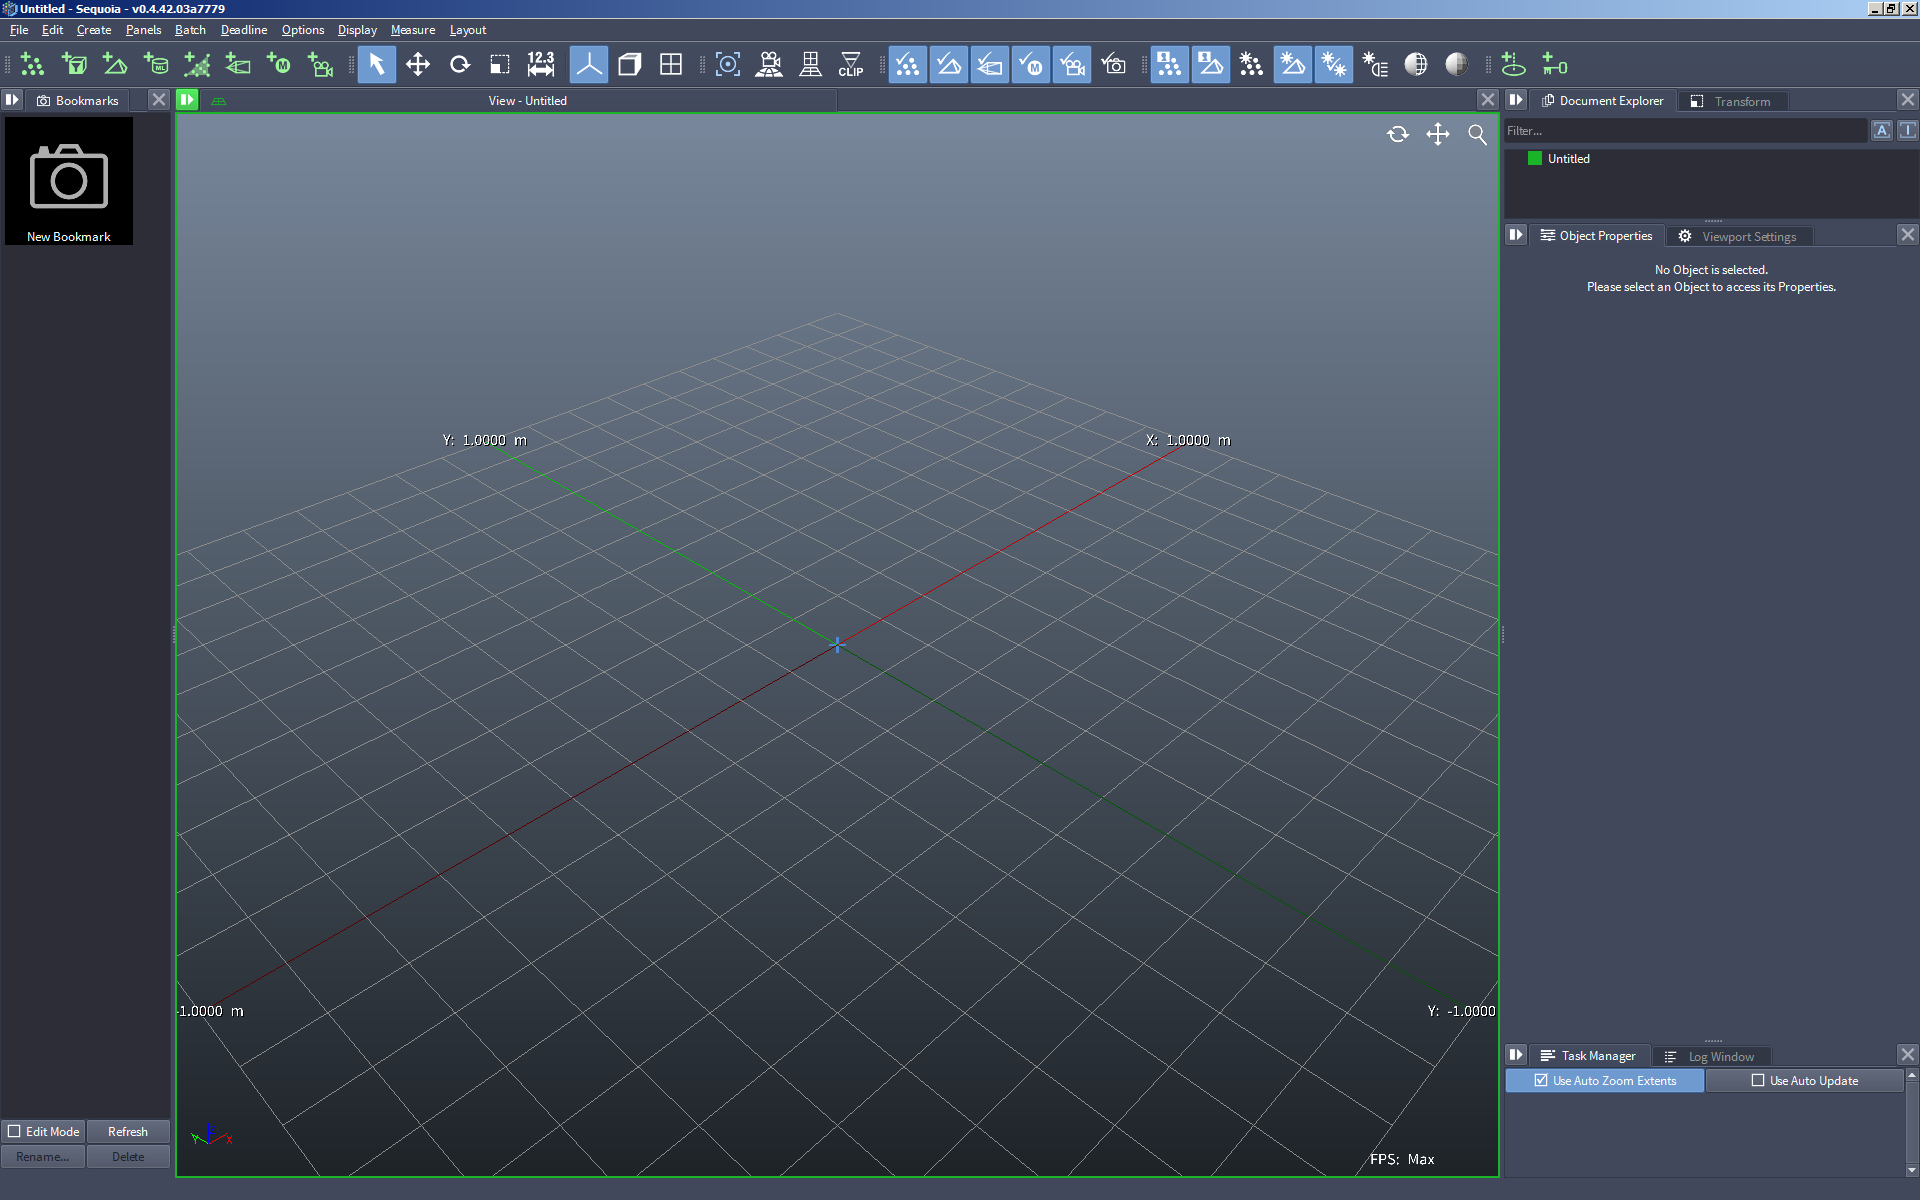The width and height of the screenshot is (1920, 1200).
Task: Click the New Bookmark thumbnail
Action: [x=69, y=181]
